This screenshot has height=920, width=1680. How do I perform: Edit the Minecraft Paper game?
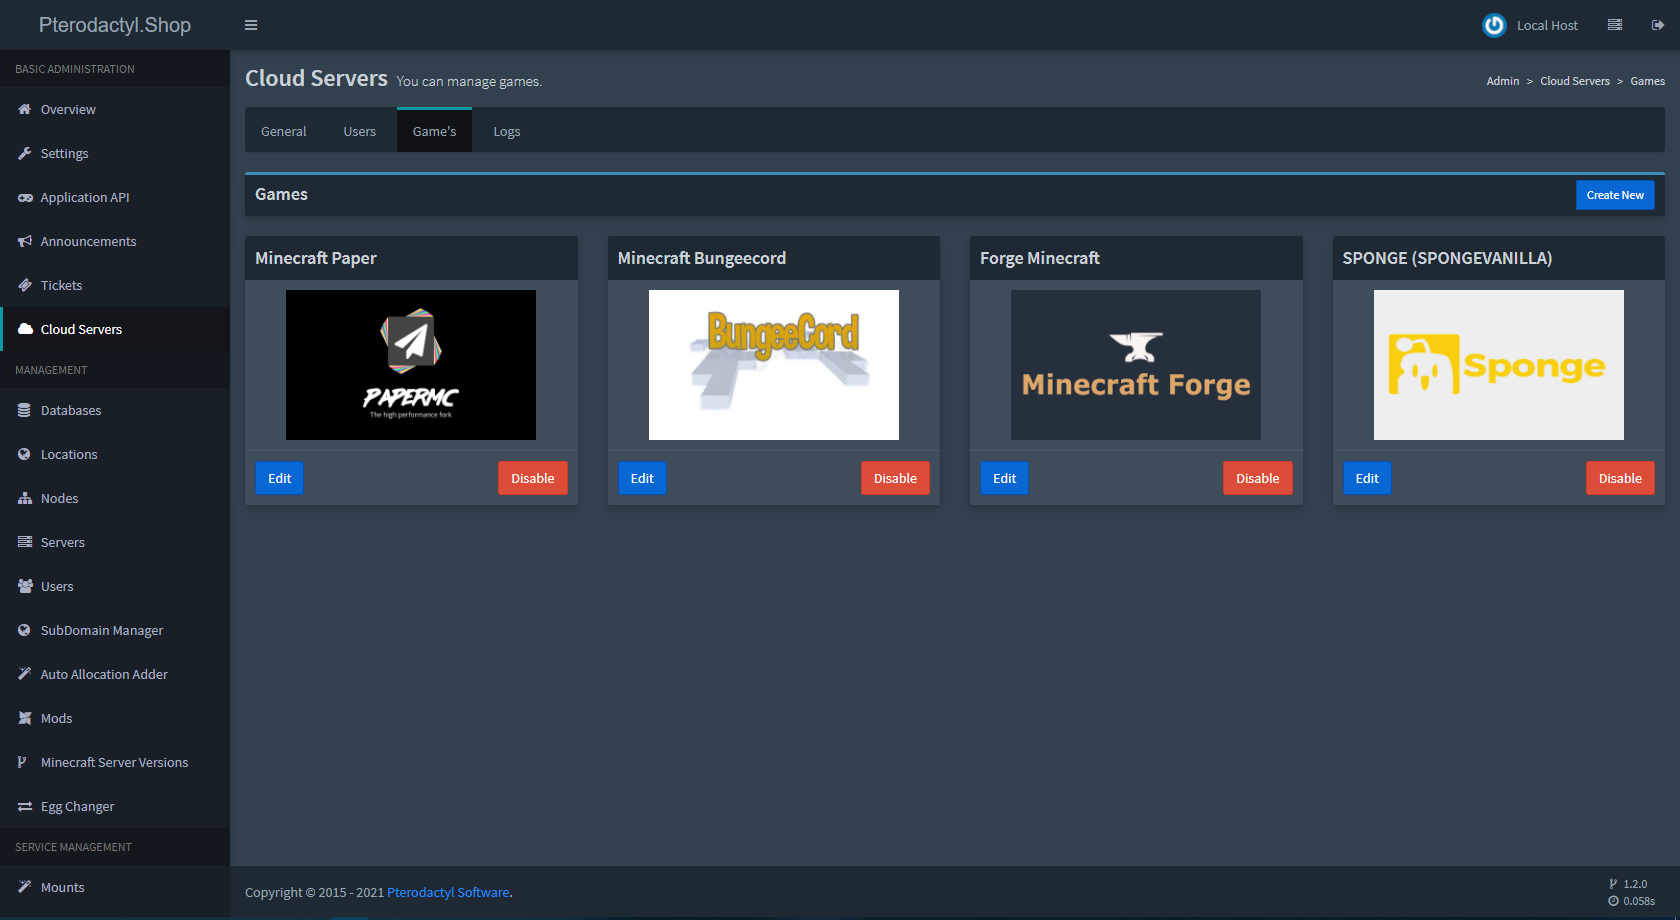coord(279,478)
